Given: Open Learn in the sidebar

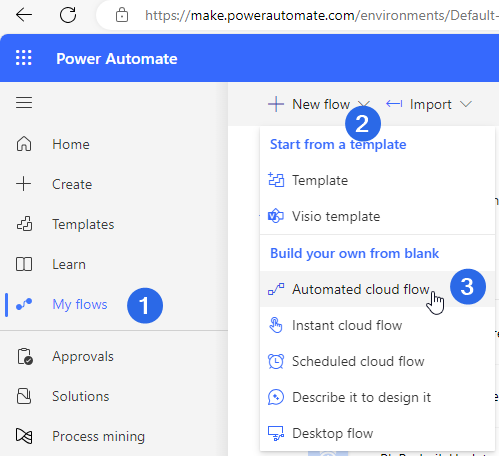Looking at the screenshot, I should [69, 264].
